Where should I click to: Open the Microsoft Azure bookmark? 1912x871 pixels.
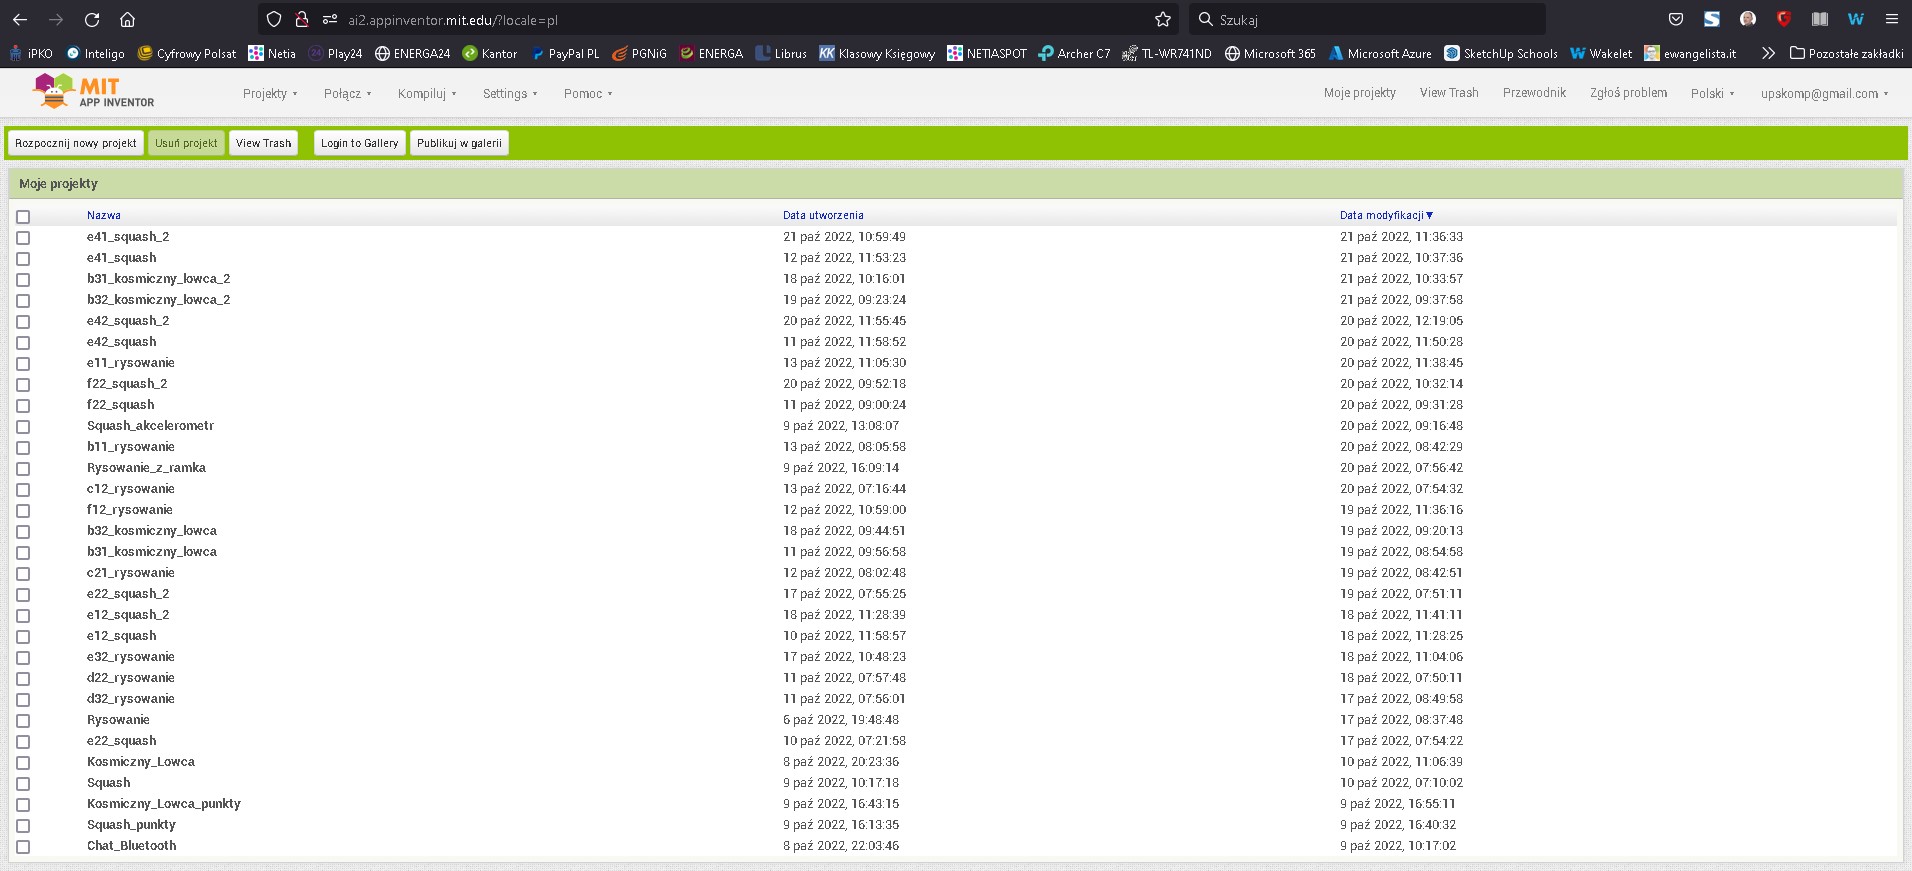click(x=1380, y=54)
